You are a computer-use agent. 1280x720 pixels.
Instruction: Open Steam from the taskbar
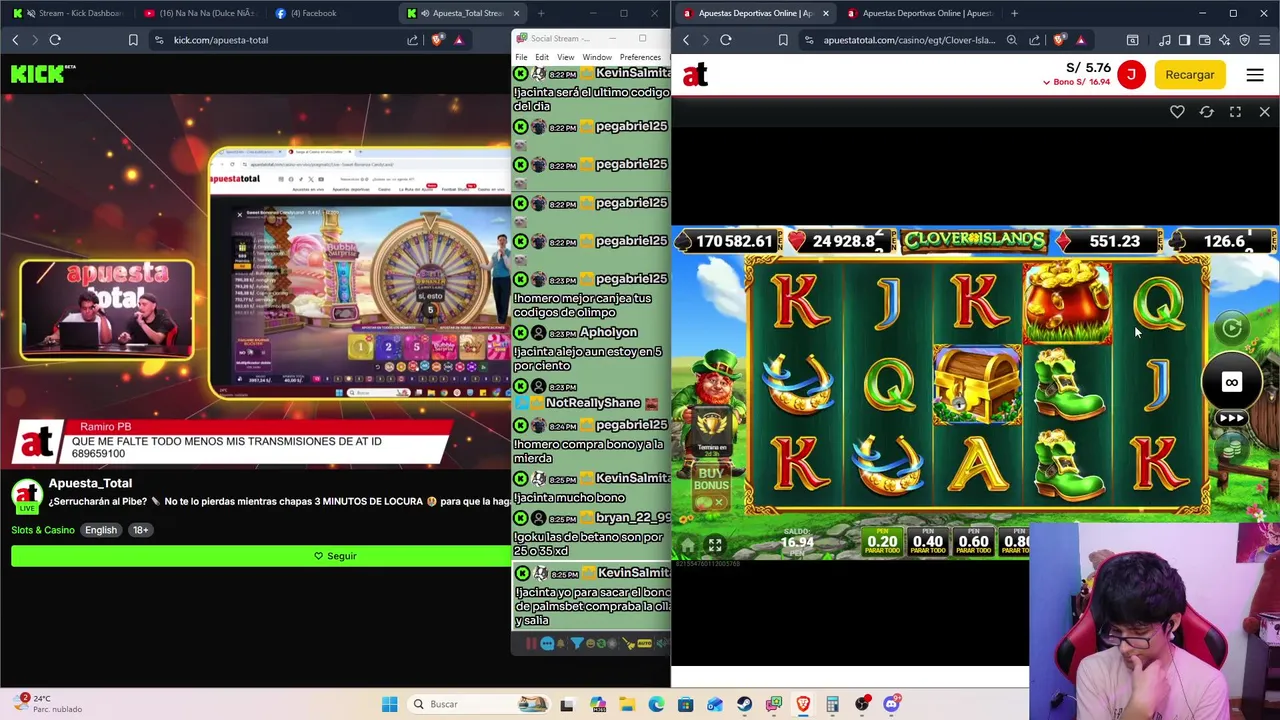744,704
